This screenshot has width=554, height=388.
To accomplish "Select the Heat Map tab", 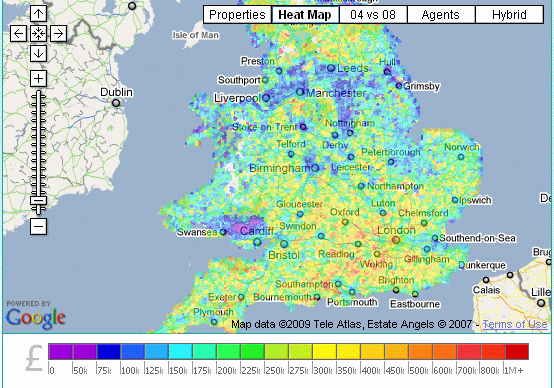I will [x=305, y=15].
